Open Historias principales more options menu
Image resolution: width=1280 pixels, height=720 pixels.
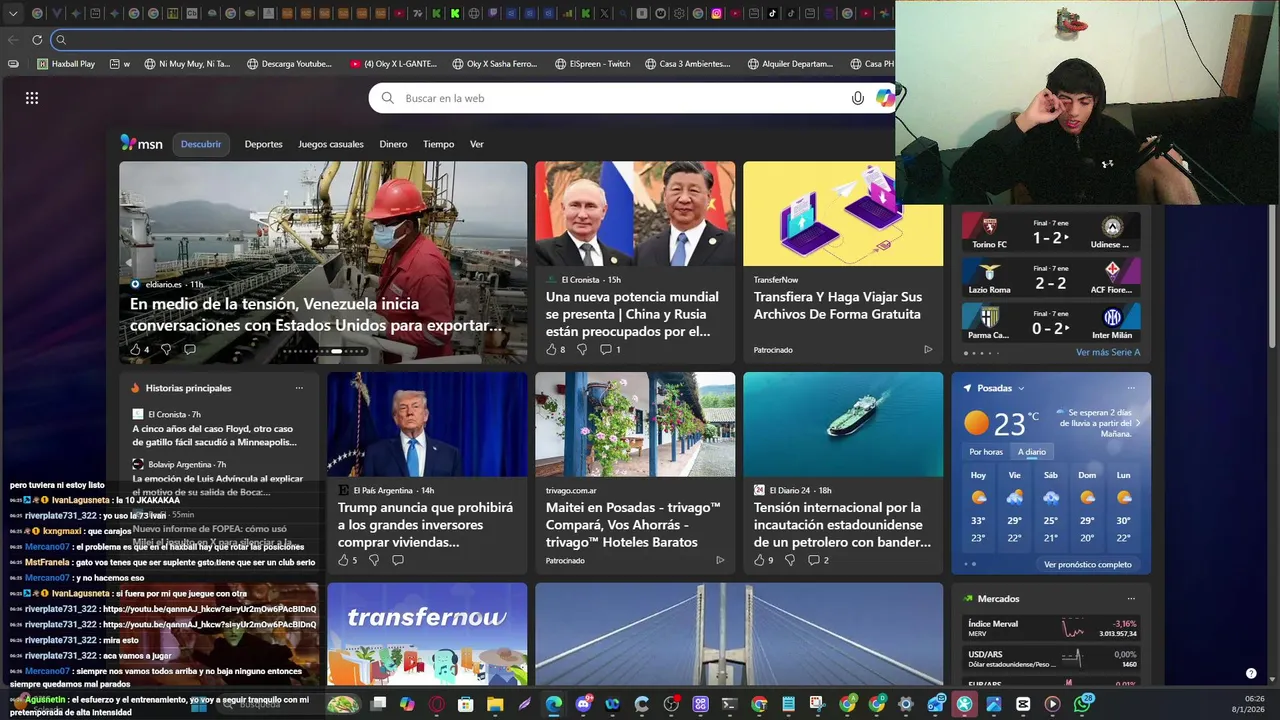coord(299,388)
